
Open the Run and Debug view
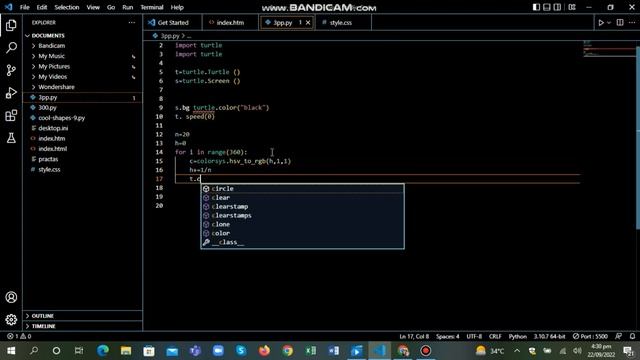(11, 93)
